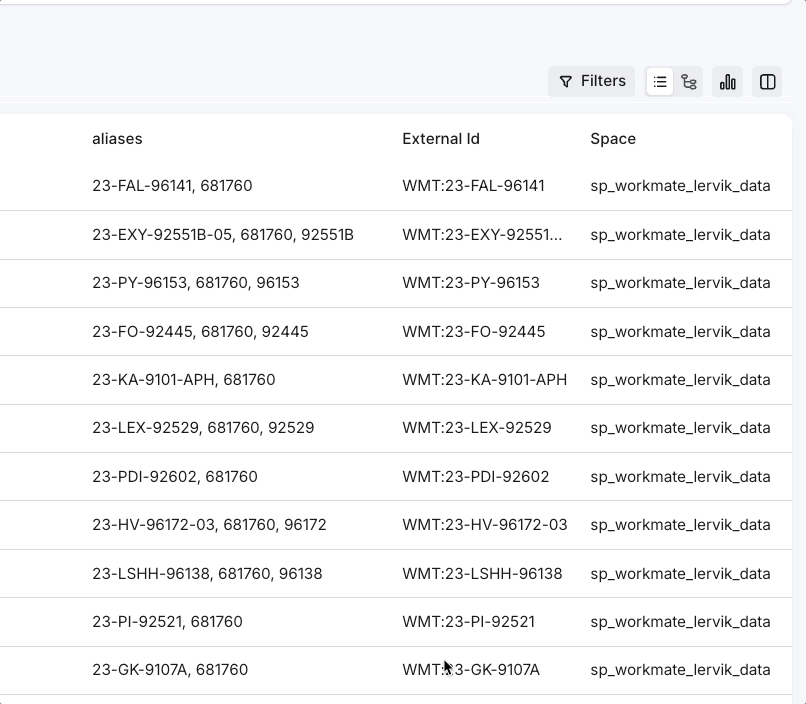Open the Filters button

click(591, 82)
